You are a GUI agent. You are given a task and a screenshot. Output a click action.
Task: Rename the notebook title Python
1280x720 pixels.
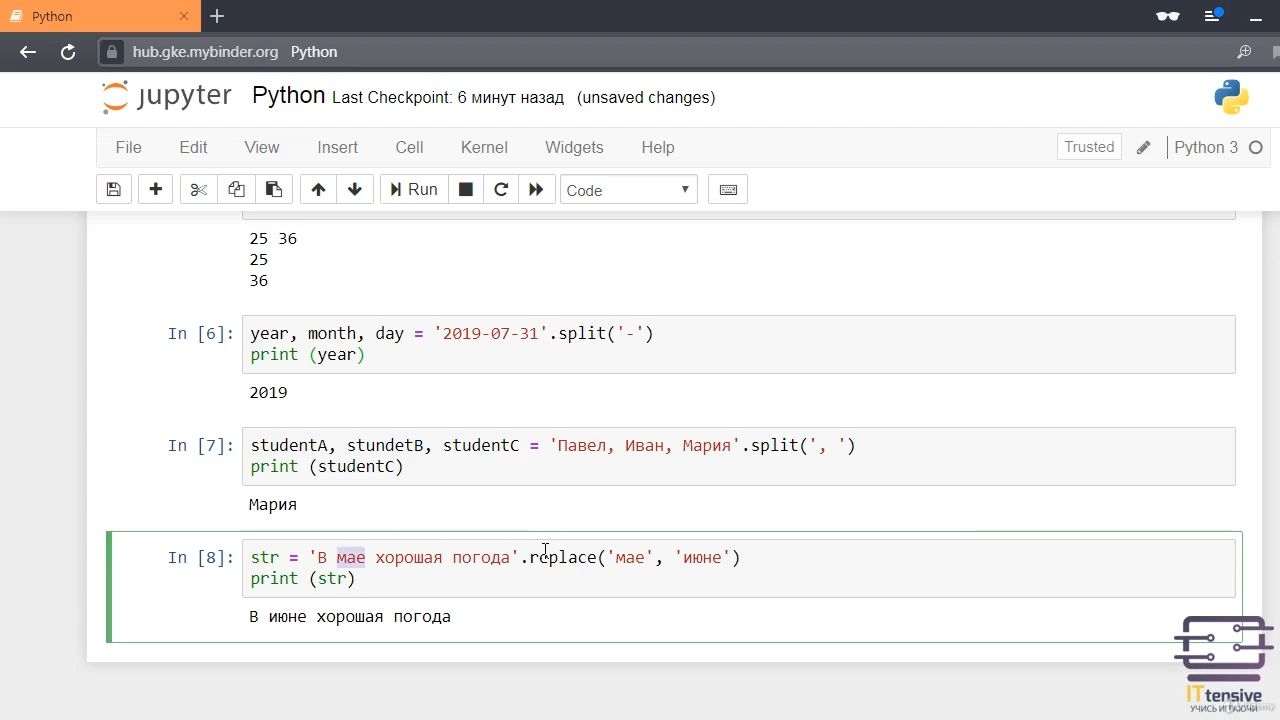tap(288, 95)
